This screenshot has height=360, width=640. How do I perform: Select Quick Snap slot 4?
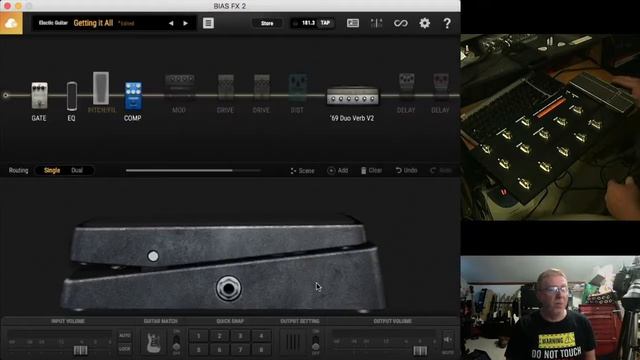pyautogui.click(x=261, y=336)
